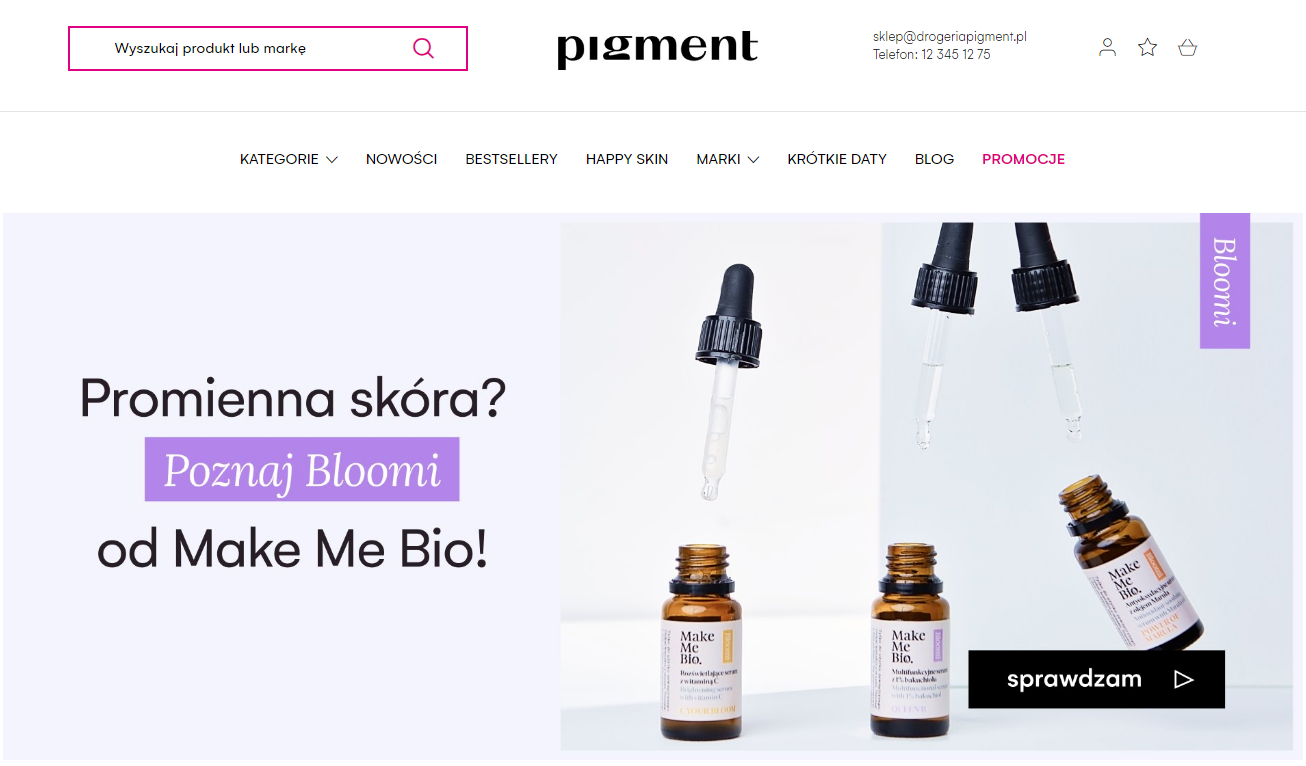The image size is (1306, 766).
Task: Open the PROMOCJE link
Action: click(1023, 159)
